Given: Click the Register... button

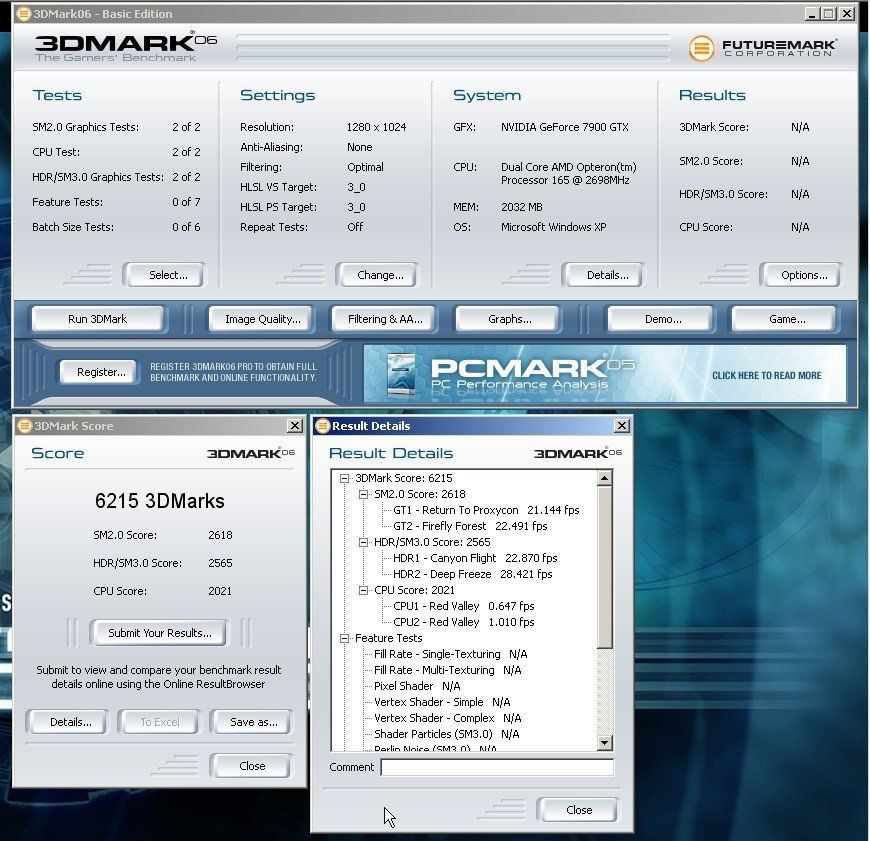Looking at the screenshot, I should pos(100,372).
